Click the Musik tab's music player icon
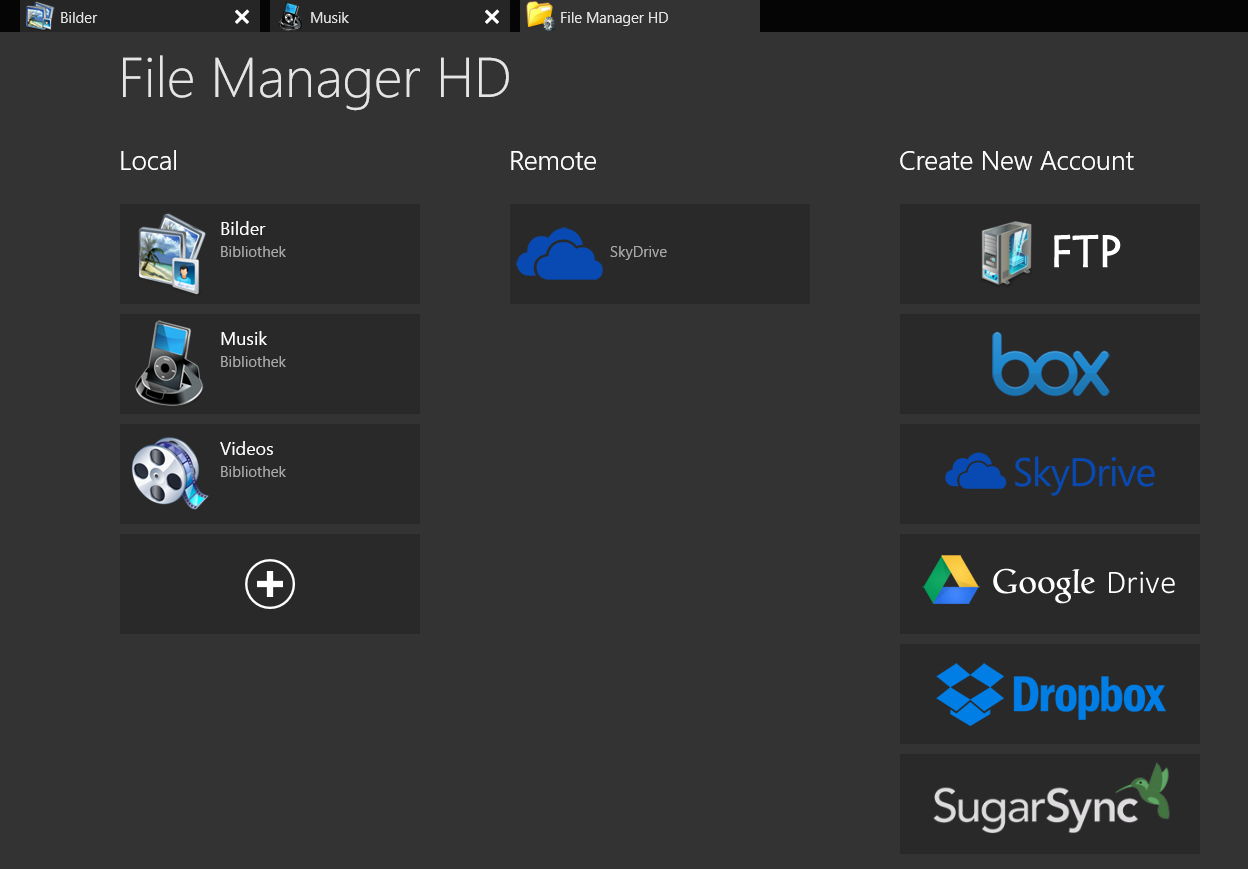 pyautogui.click(x=290, y=16)
